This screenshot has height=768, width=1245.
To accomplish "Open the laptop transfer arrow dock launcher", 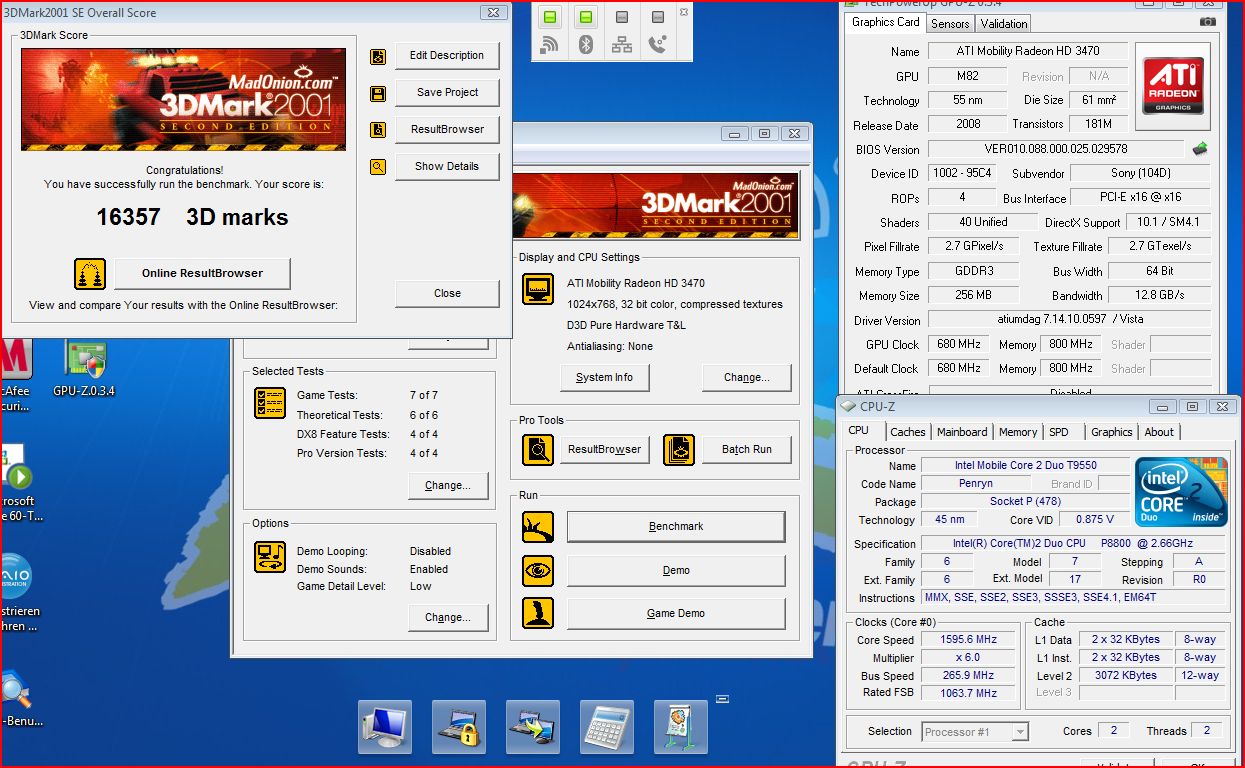I will [x=533, y=727].
